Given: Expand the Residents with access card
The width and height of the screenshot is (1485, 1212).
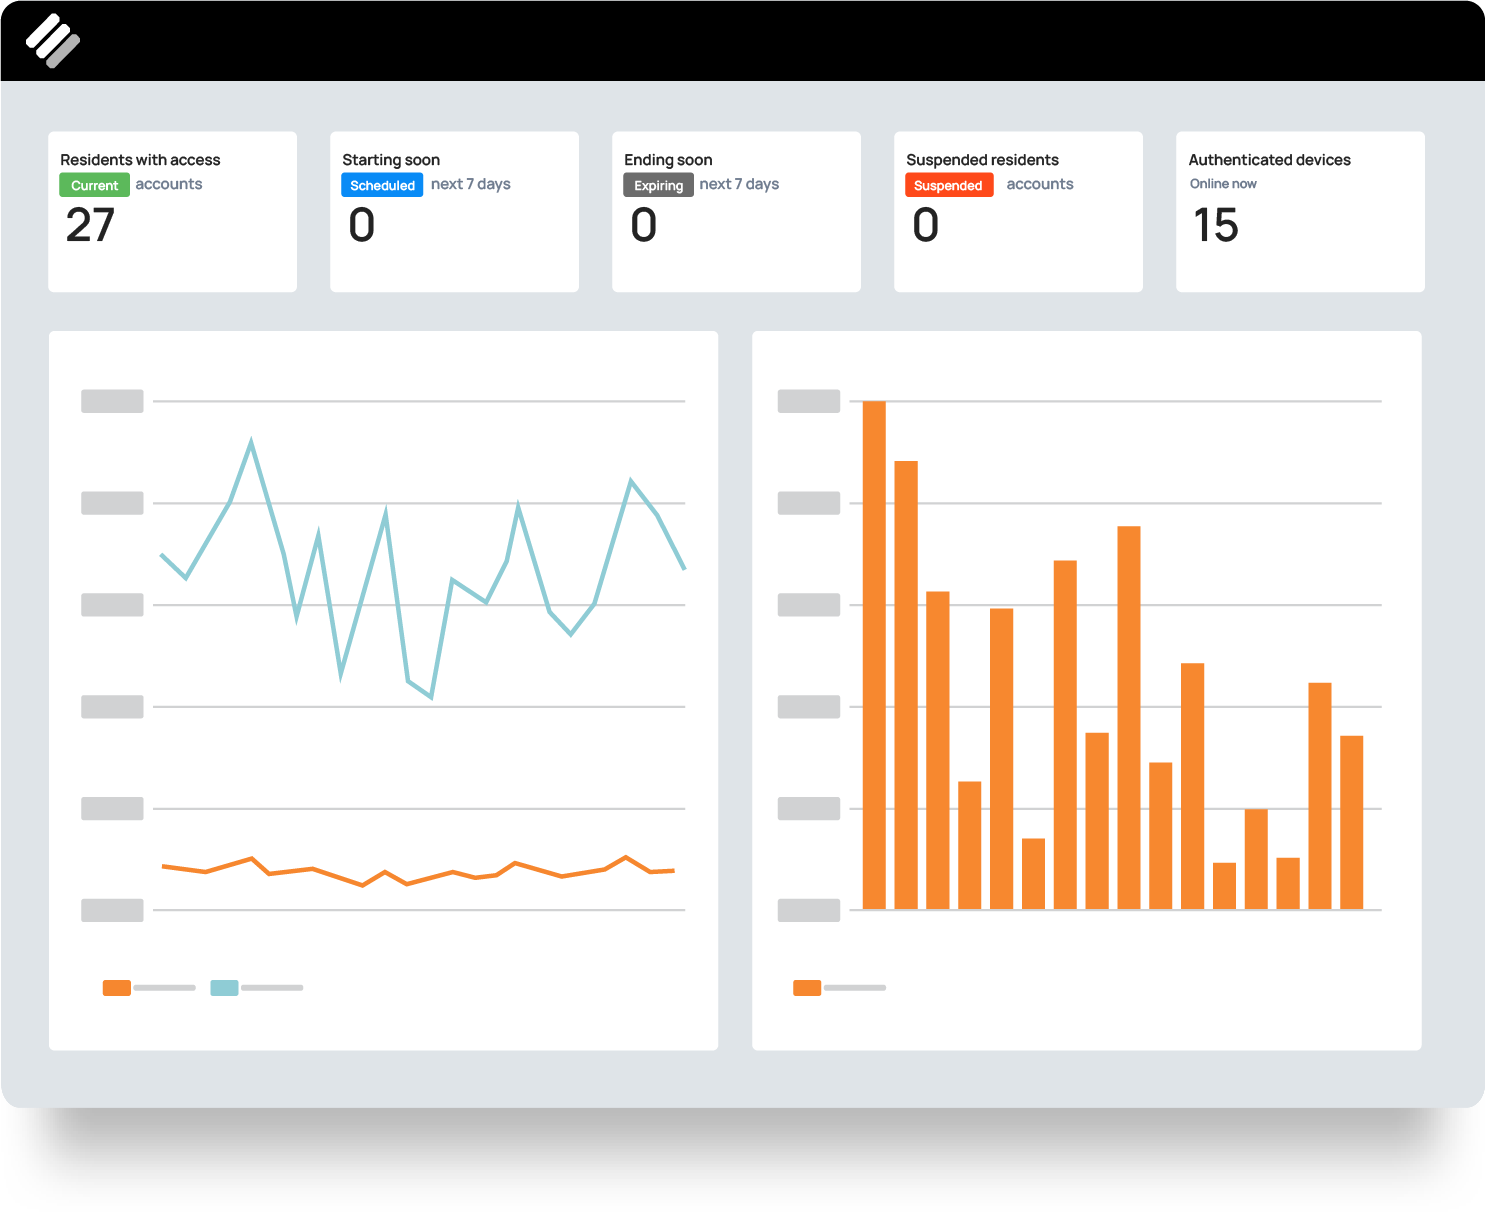Looking at the screenshot, I should tap(172, 211).
